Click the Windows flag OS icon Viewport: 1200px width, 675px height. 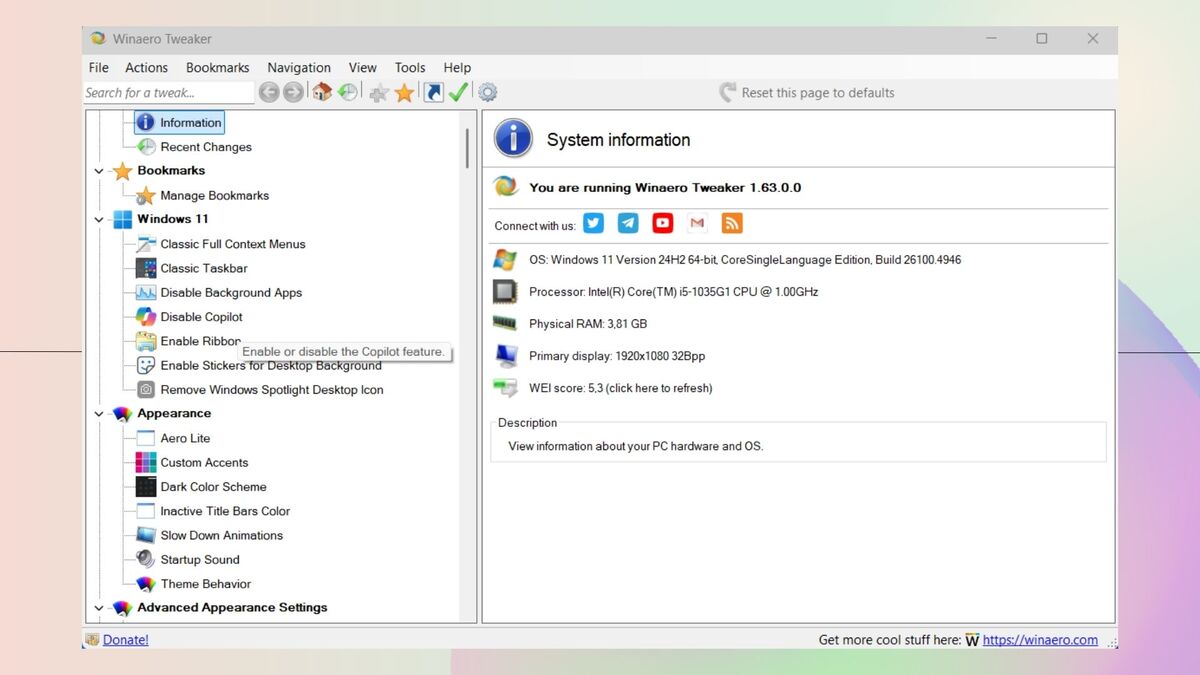coord(505,259)
